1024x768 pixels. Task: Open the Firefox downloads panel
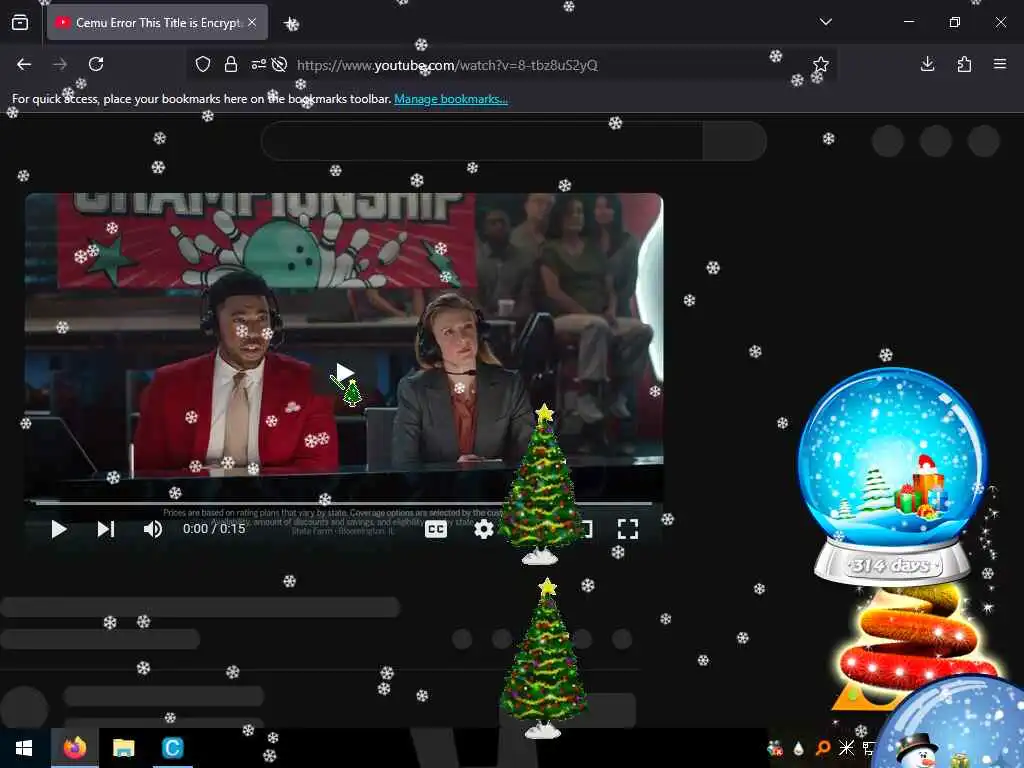click(927, 64)
